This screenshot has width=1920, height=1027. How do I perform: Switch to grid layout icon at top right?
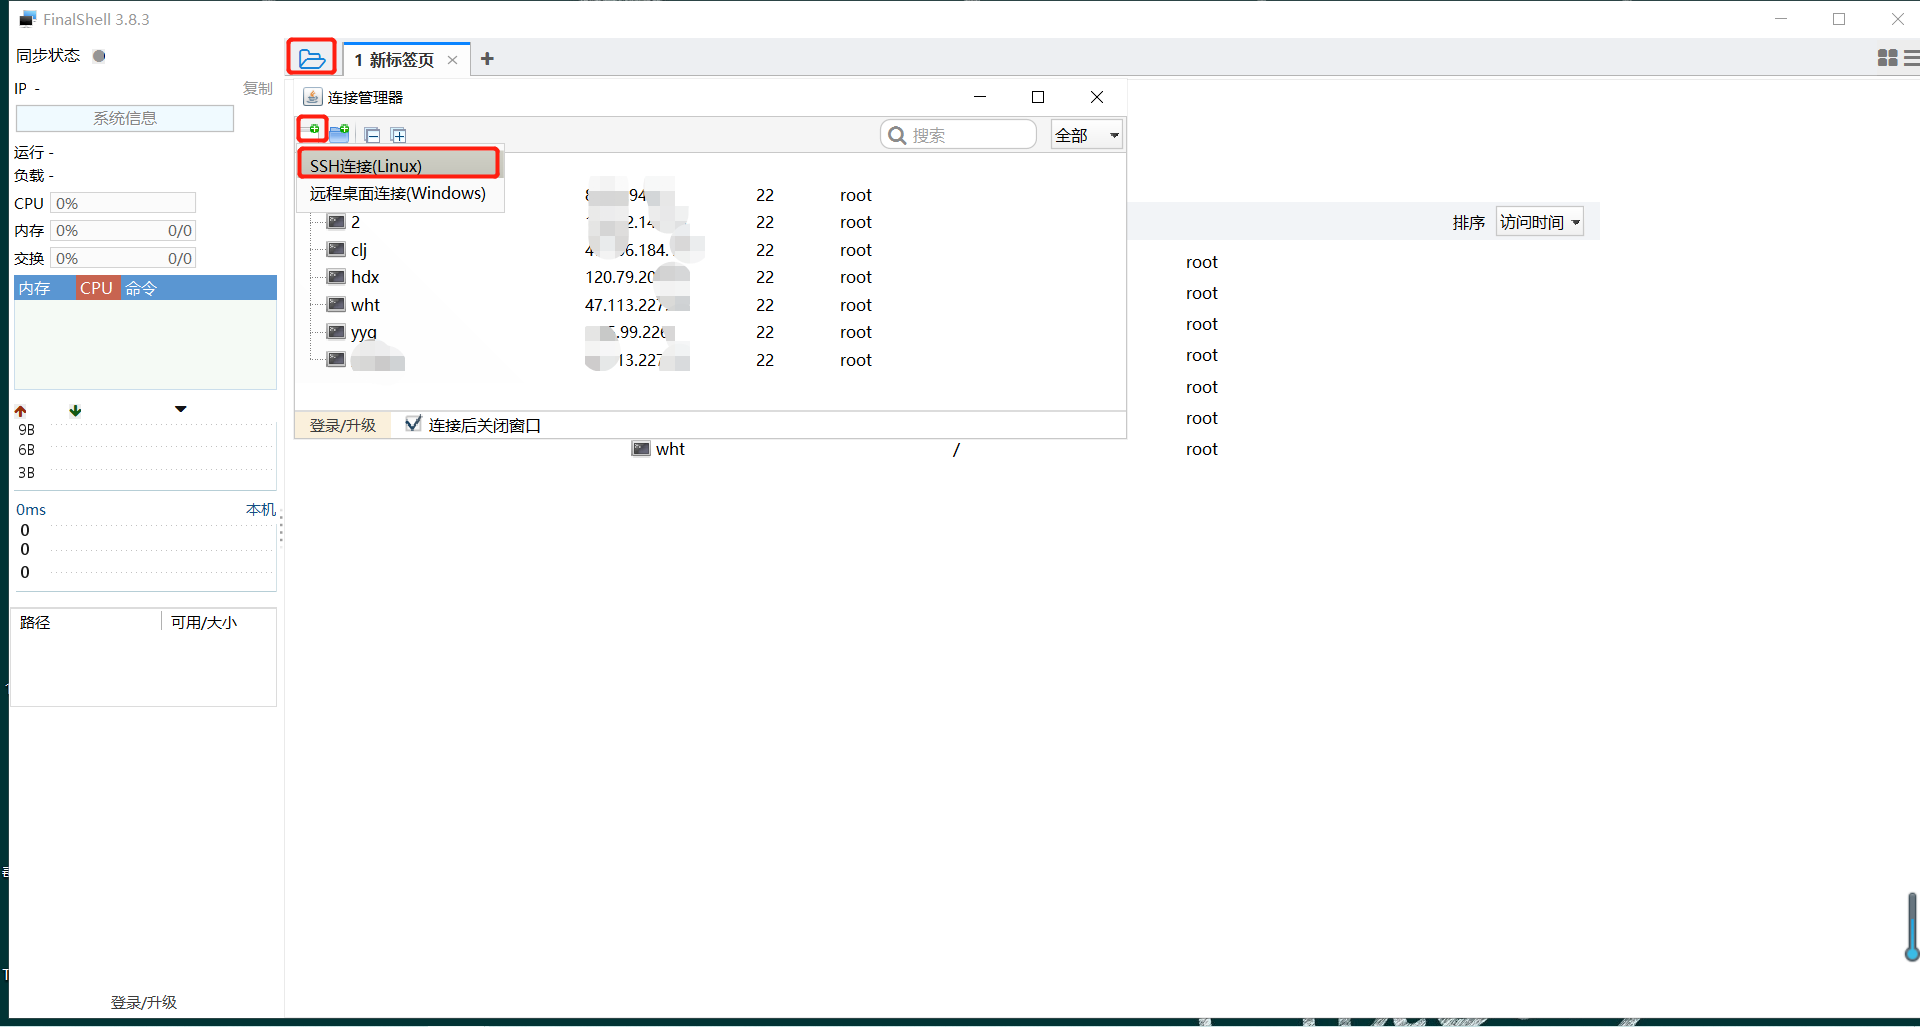coord(1887,59)
